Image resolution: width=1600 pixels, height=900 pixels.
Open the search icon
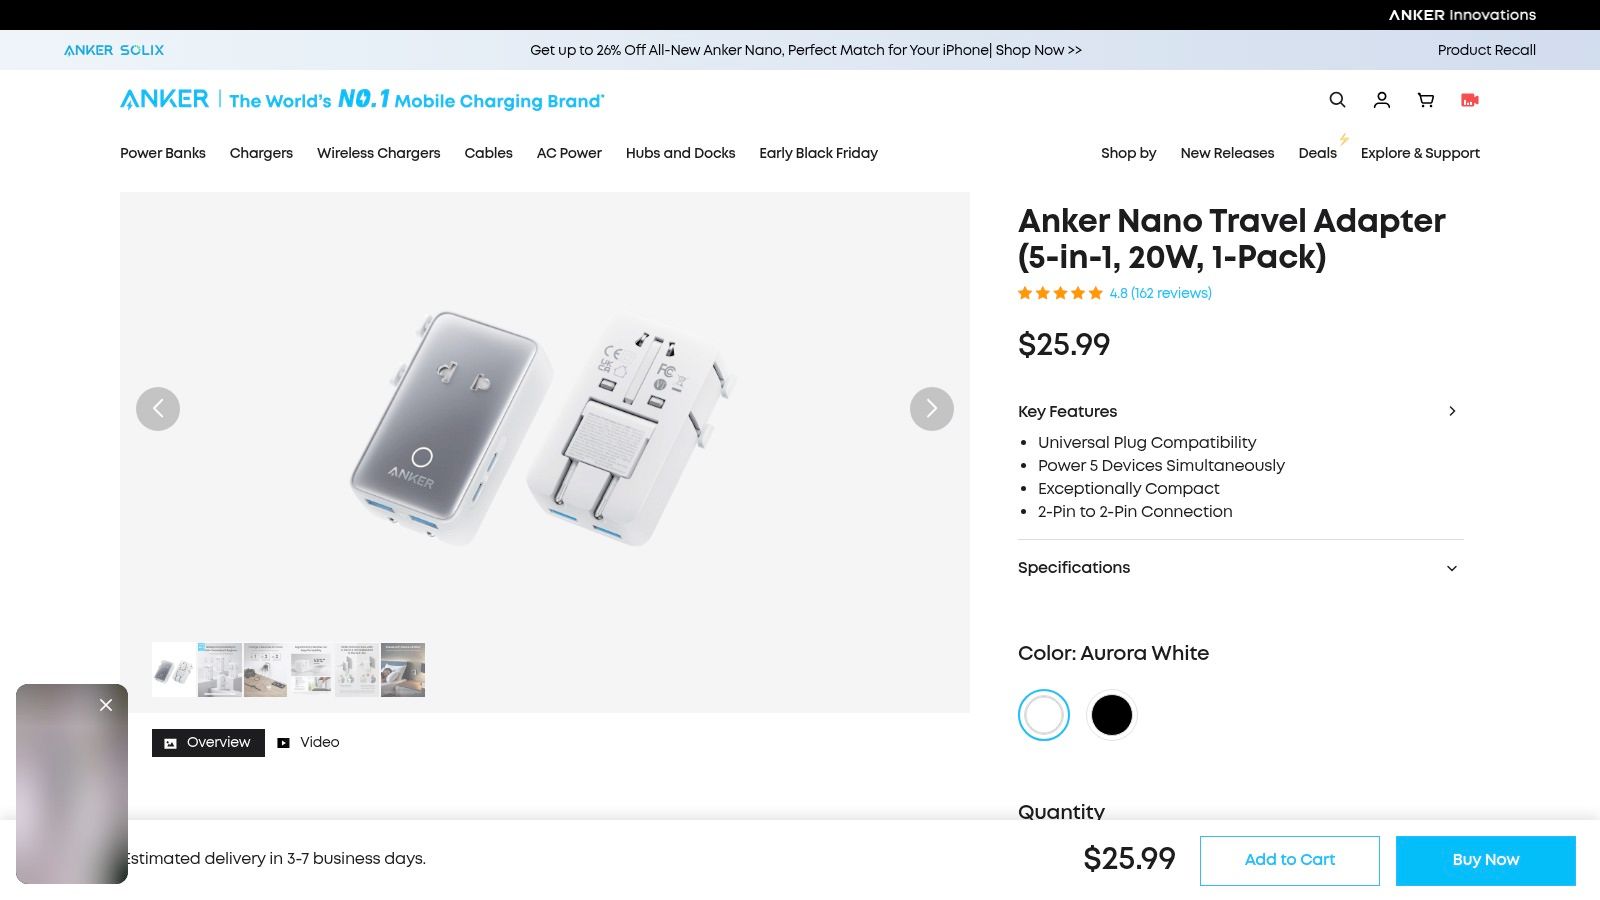coord(1337,100)
